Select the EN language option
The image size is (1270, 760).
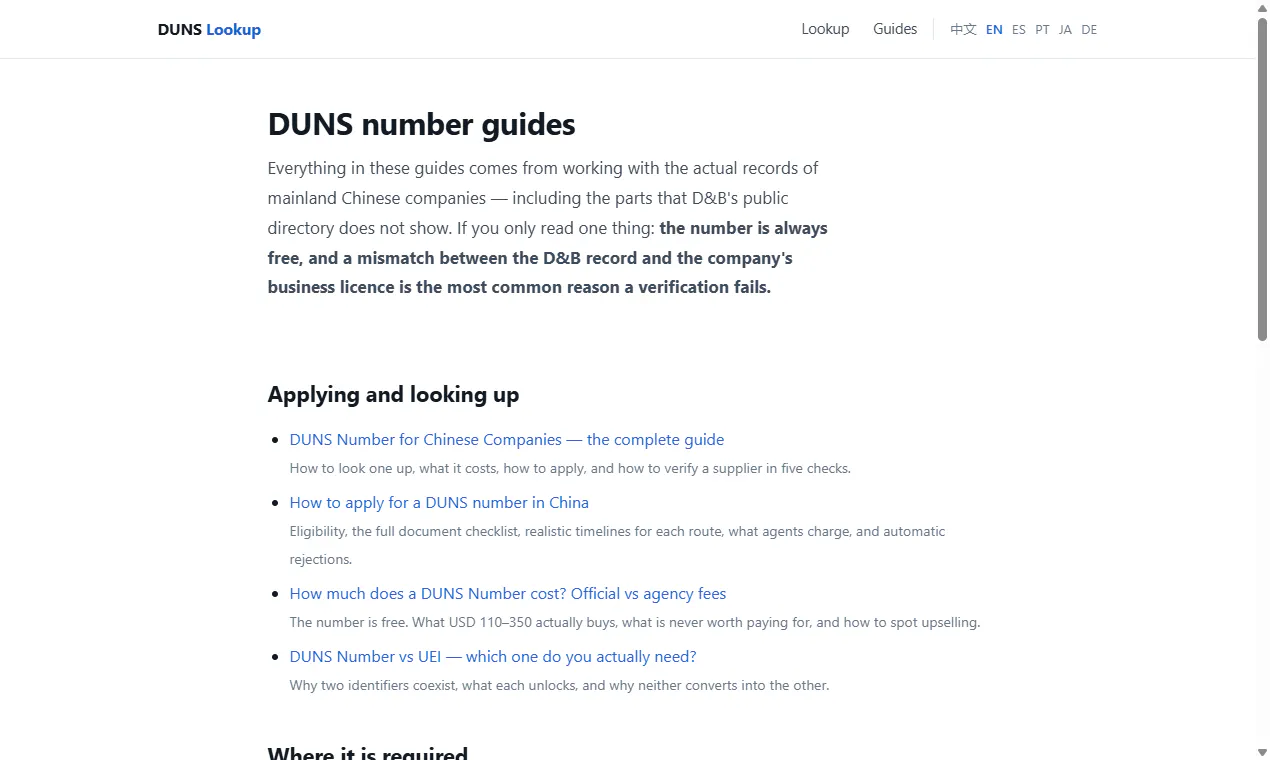coord(994,30)
